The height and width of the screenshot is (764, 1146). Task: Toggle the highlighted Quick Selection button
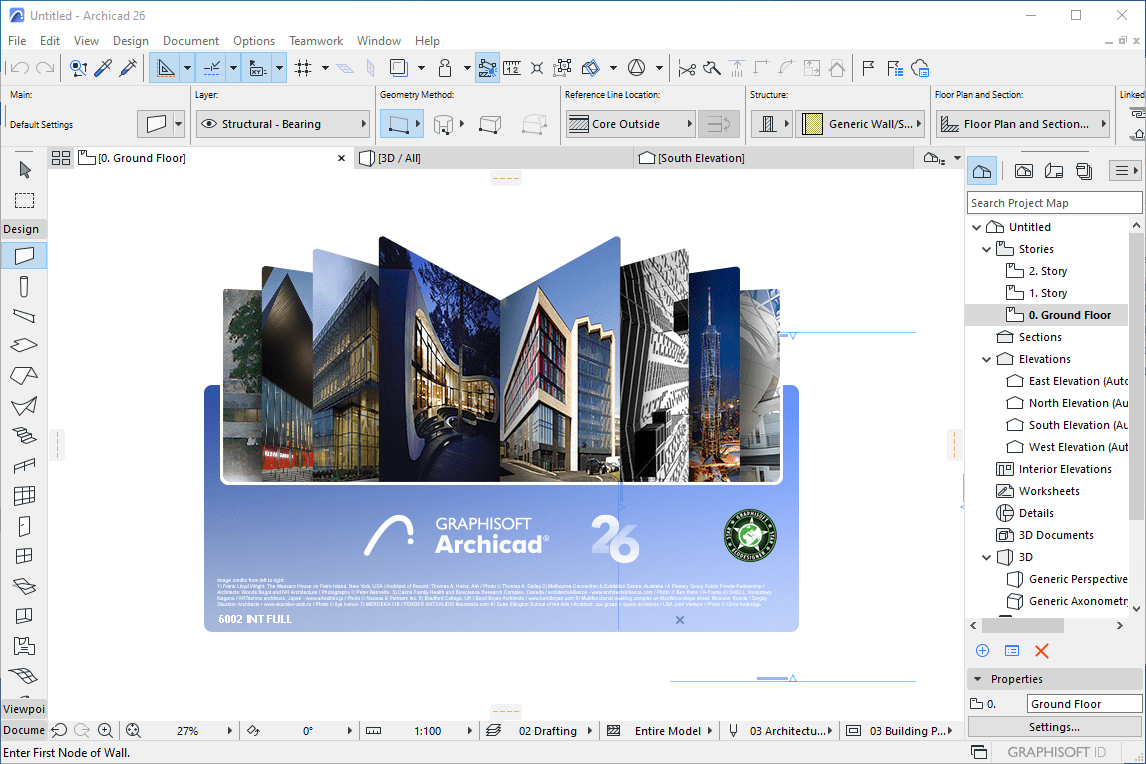click(x=487, y=69)
